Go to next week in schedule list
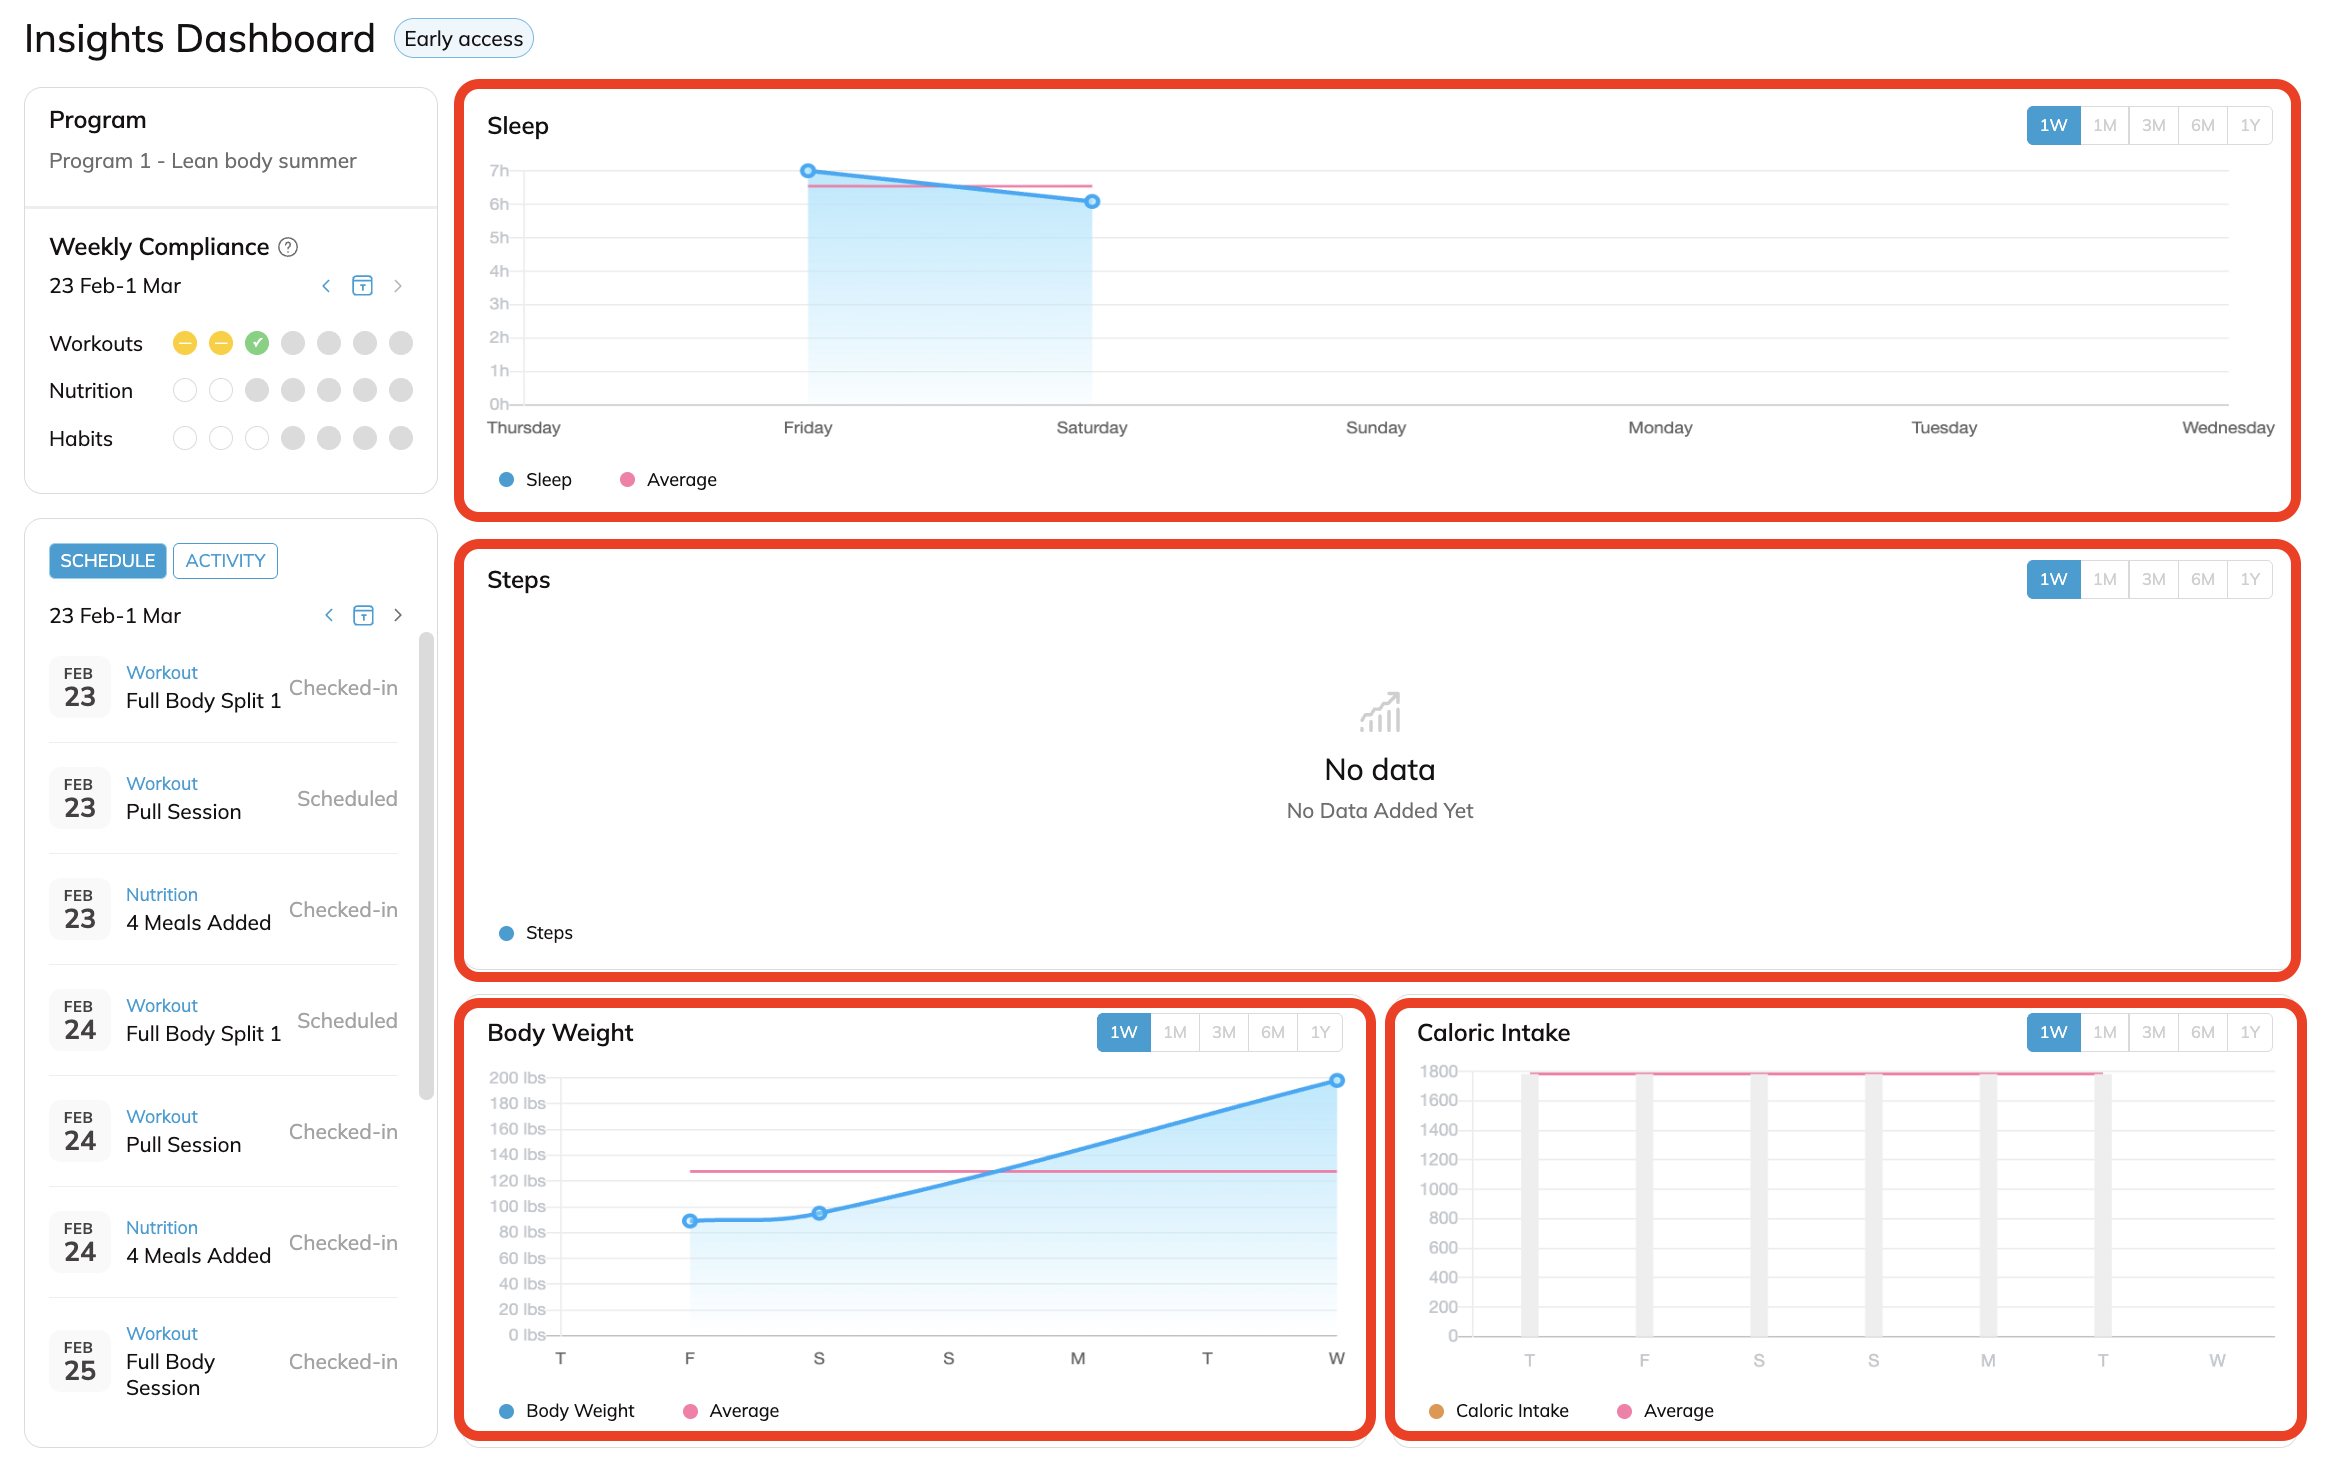This screenshot has height=1474, width=2326. 398,615
